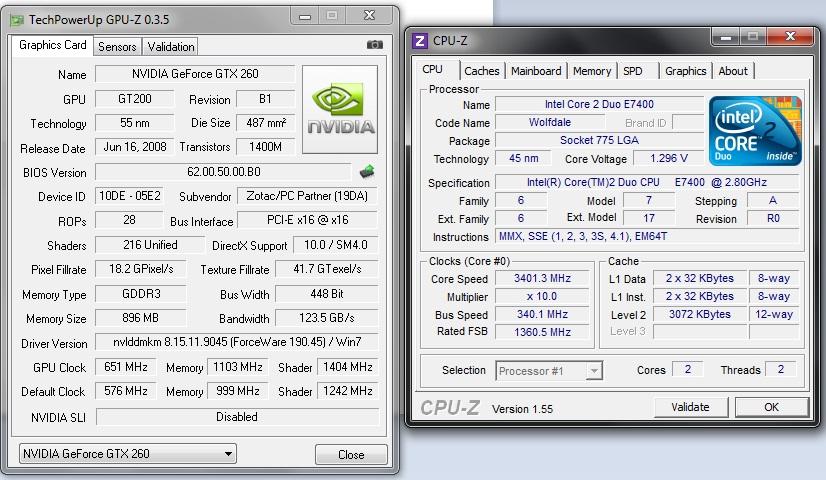Click the Core Speed value 3401.3 MHz
This screenshot has height=480, width=826.
(x=542, y=278)
